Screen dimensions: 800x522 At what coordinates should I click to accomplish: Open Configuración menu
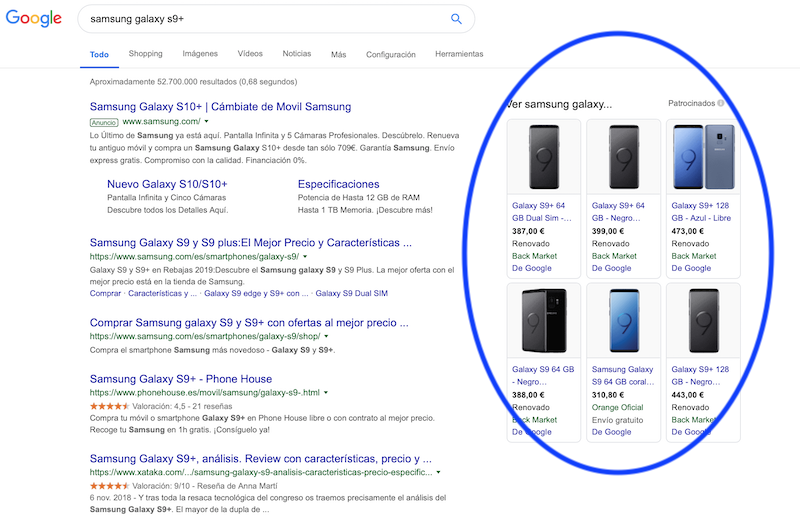coord(391,54)
